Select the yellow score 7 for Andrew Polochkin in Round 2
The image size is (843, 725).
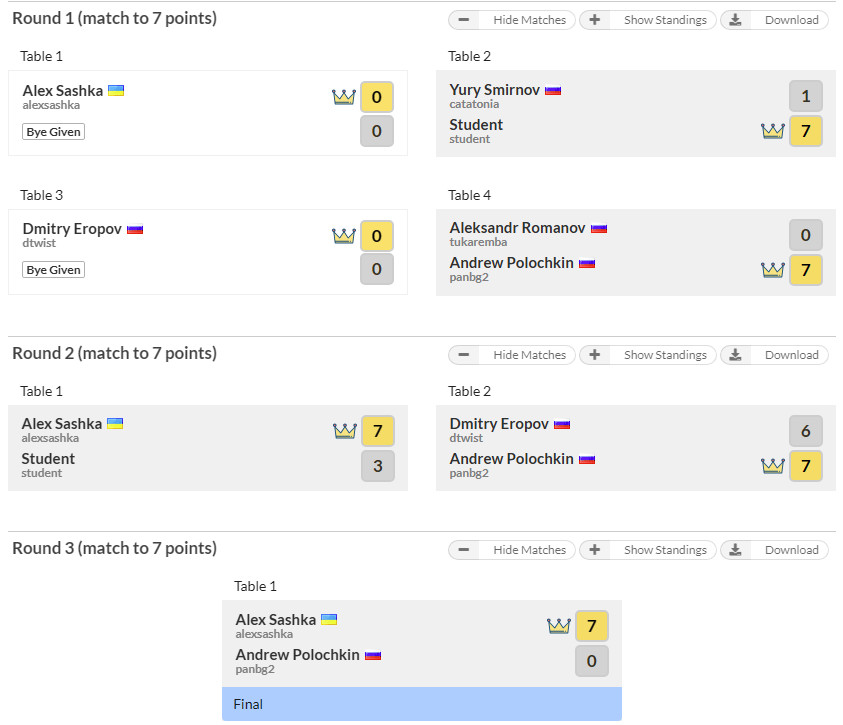point(805,465)
